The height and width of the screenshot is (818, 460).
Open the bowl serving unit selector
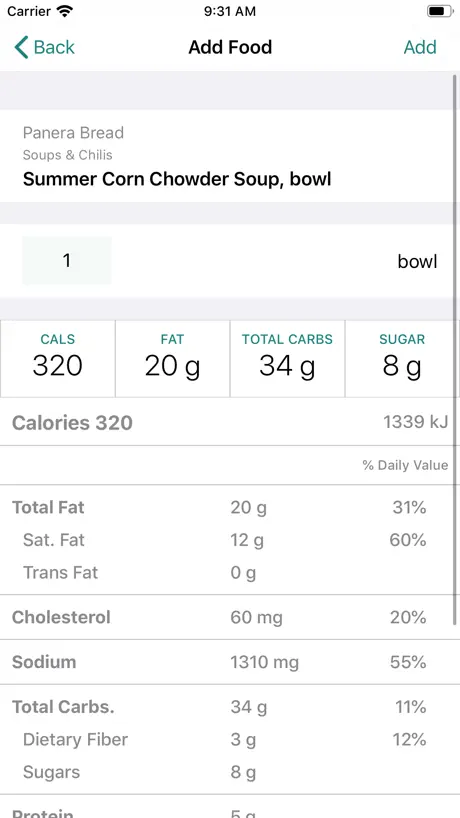(x=417, y=261)
